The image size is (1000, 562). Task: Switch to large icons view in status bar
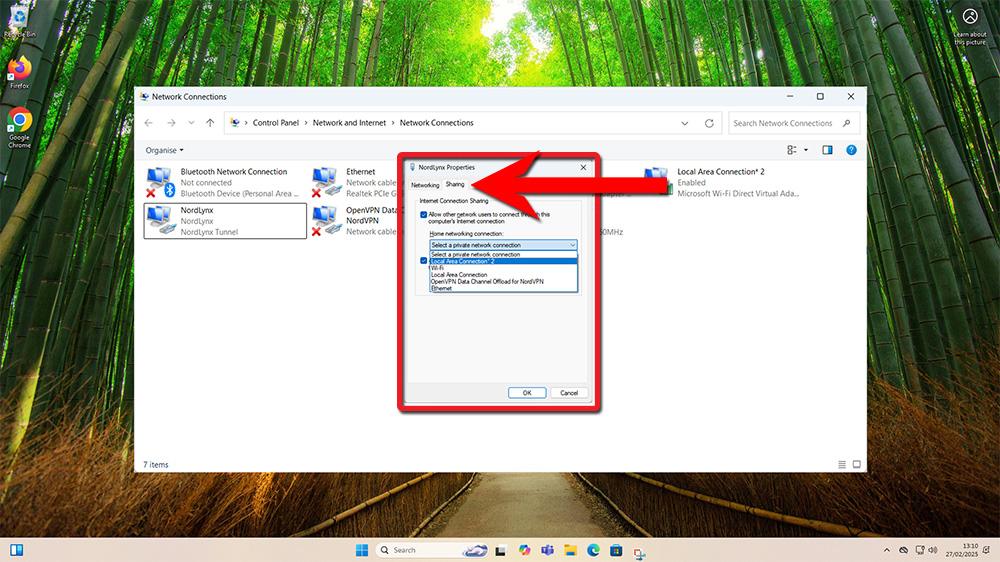pyautogui.click(x=857, y=464)
